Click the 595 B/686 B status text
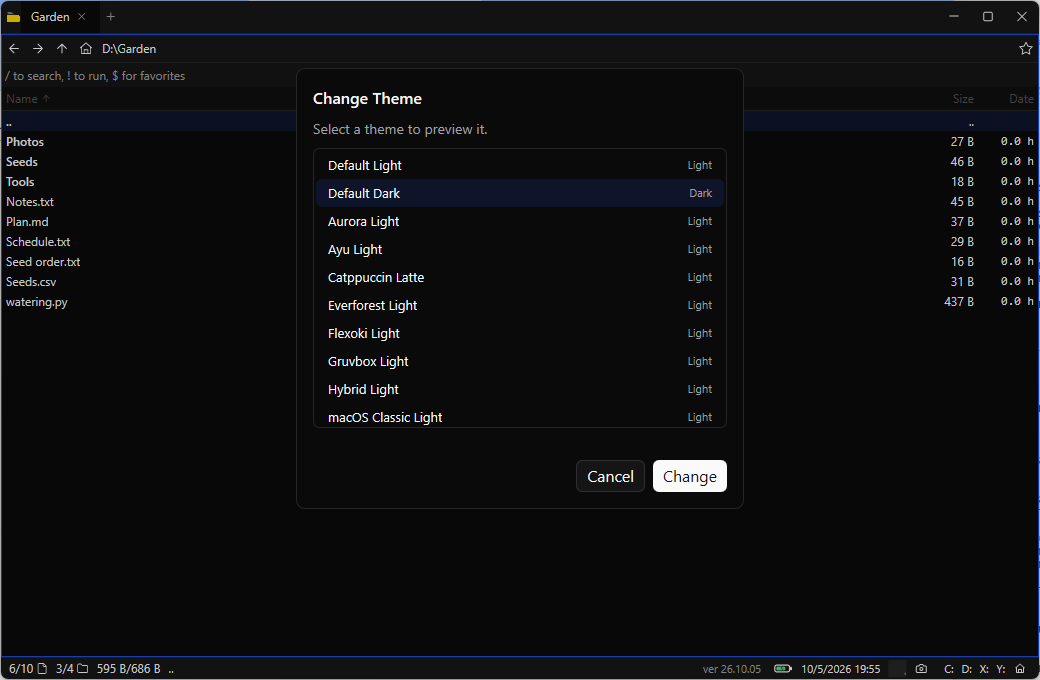Viewport: 1040px width, 680px height. point(129,669)
